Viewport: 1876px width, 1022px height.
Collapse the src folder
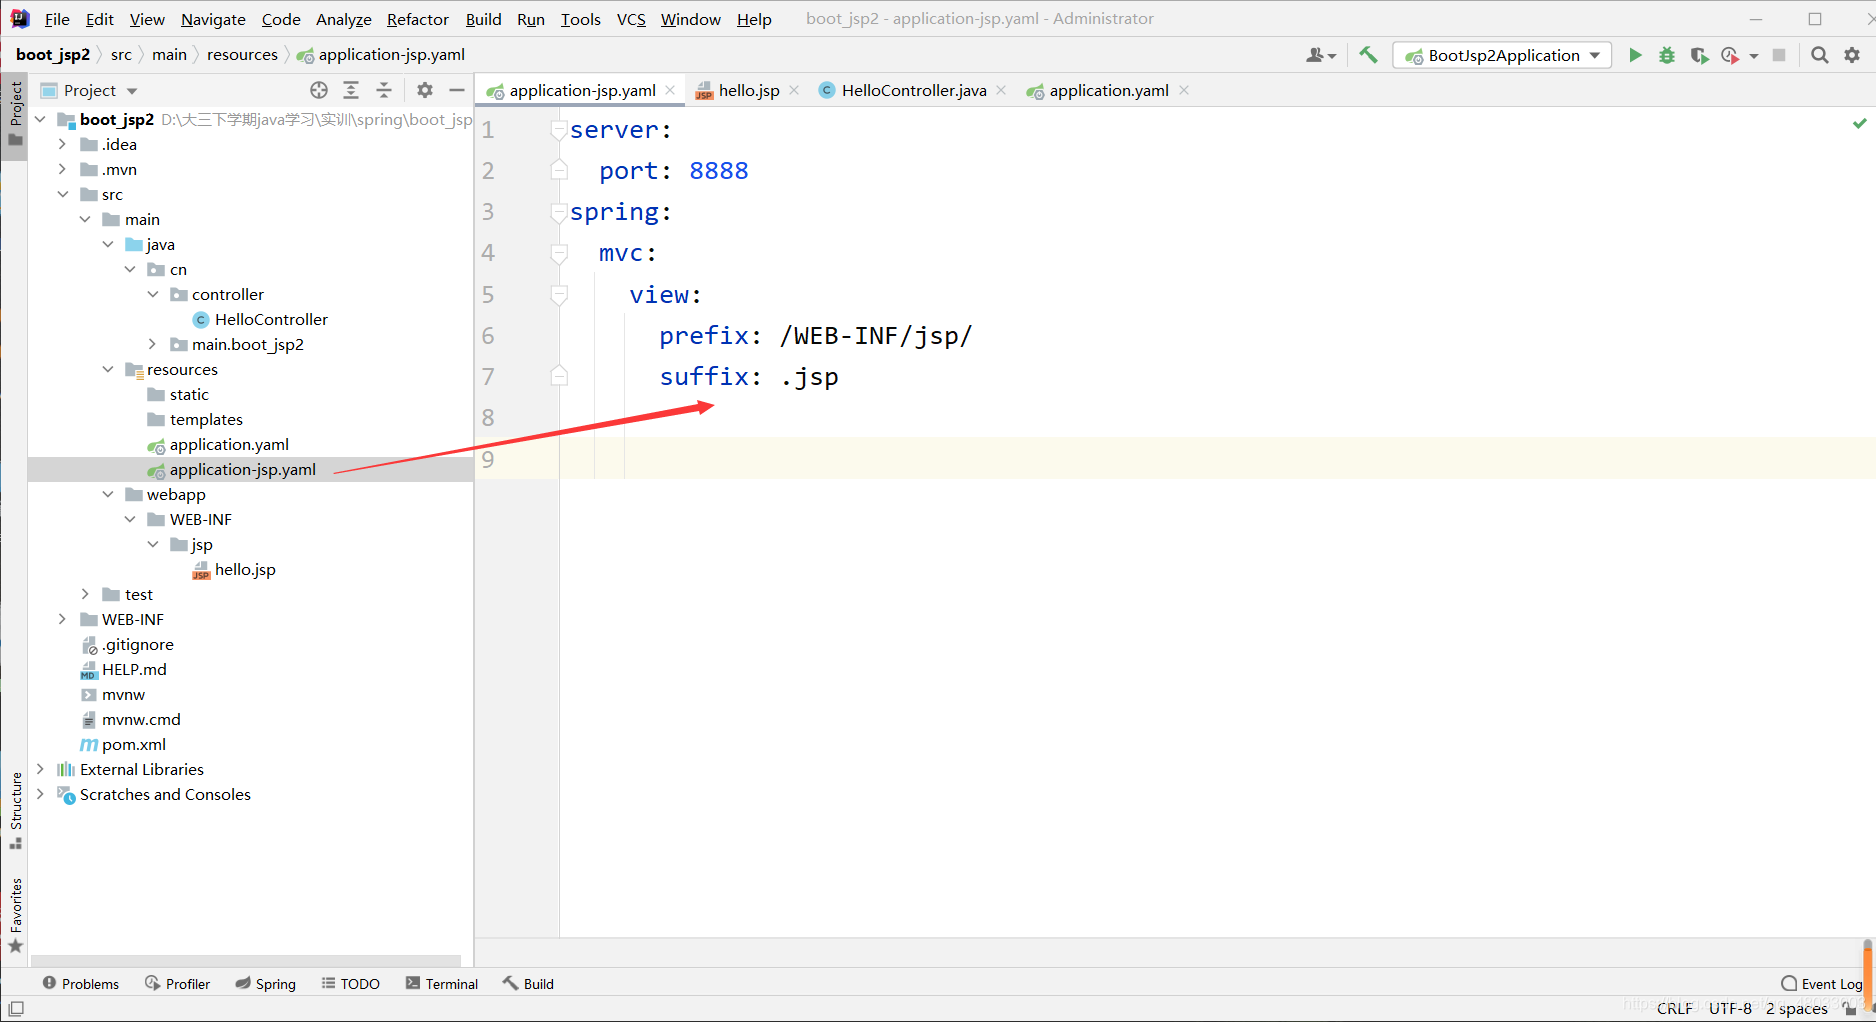pos(62,194)
